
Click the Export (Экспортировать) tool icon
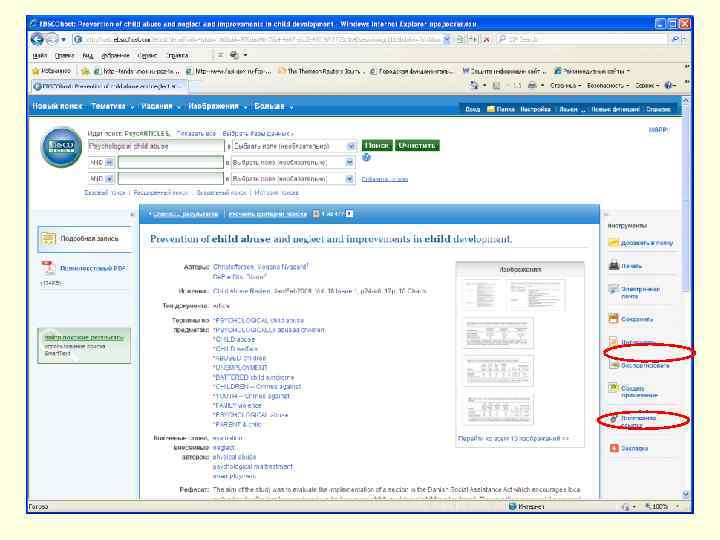pyautogui.click(x=613, y=365)
